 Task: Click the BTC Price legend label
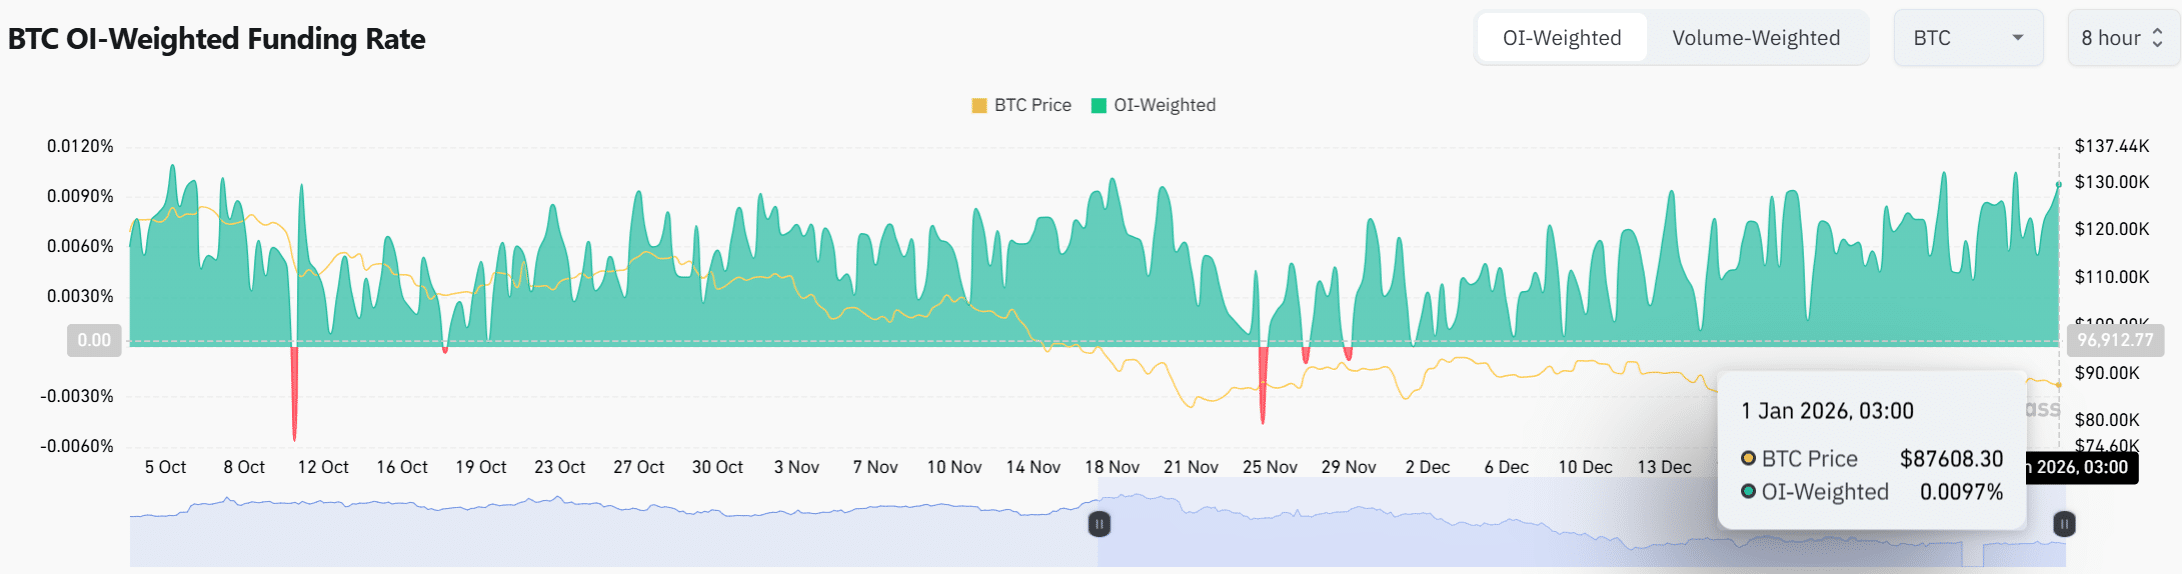[x=1032, y=105]
